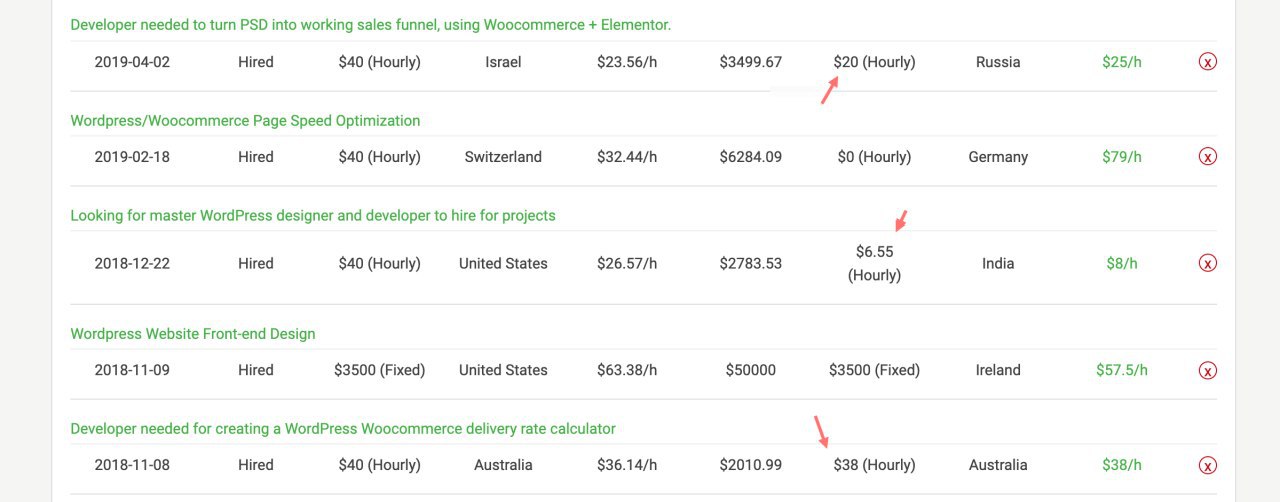Viewport: 1280px width, 502px height.
Task: Click the green $79/h rate
Action: 1122,157
